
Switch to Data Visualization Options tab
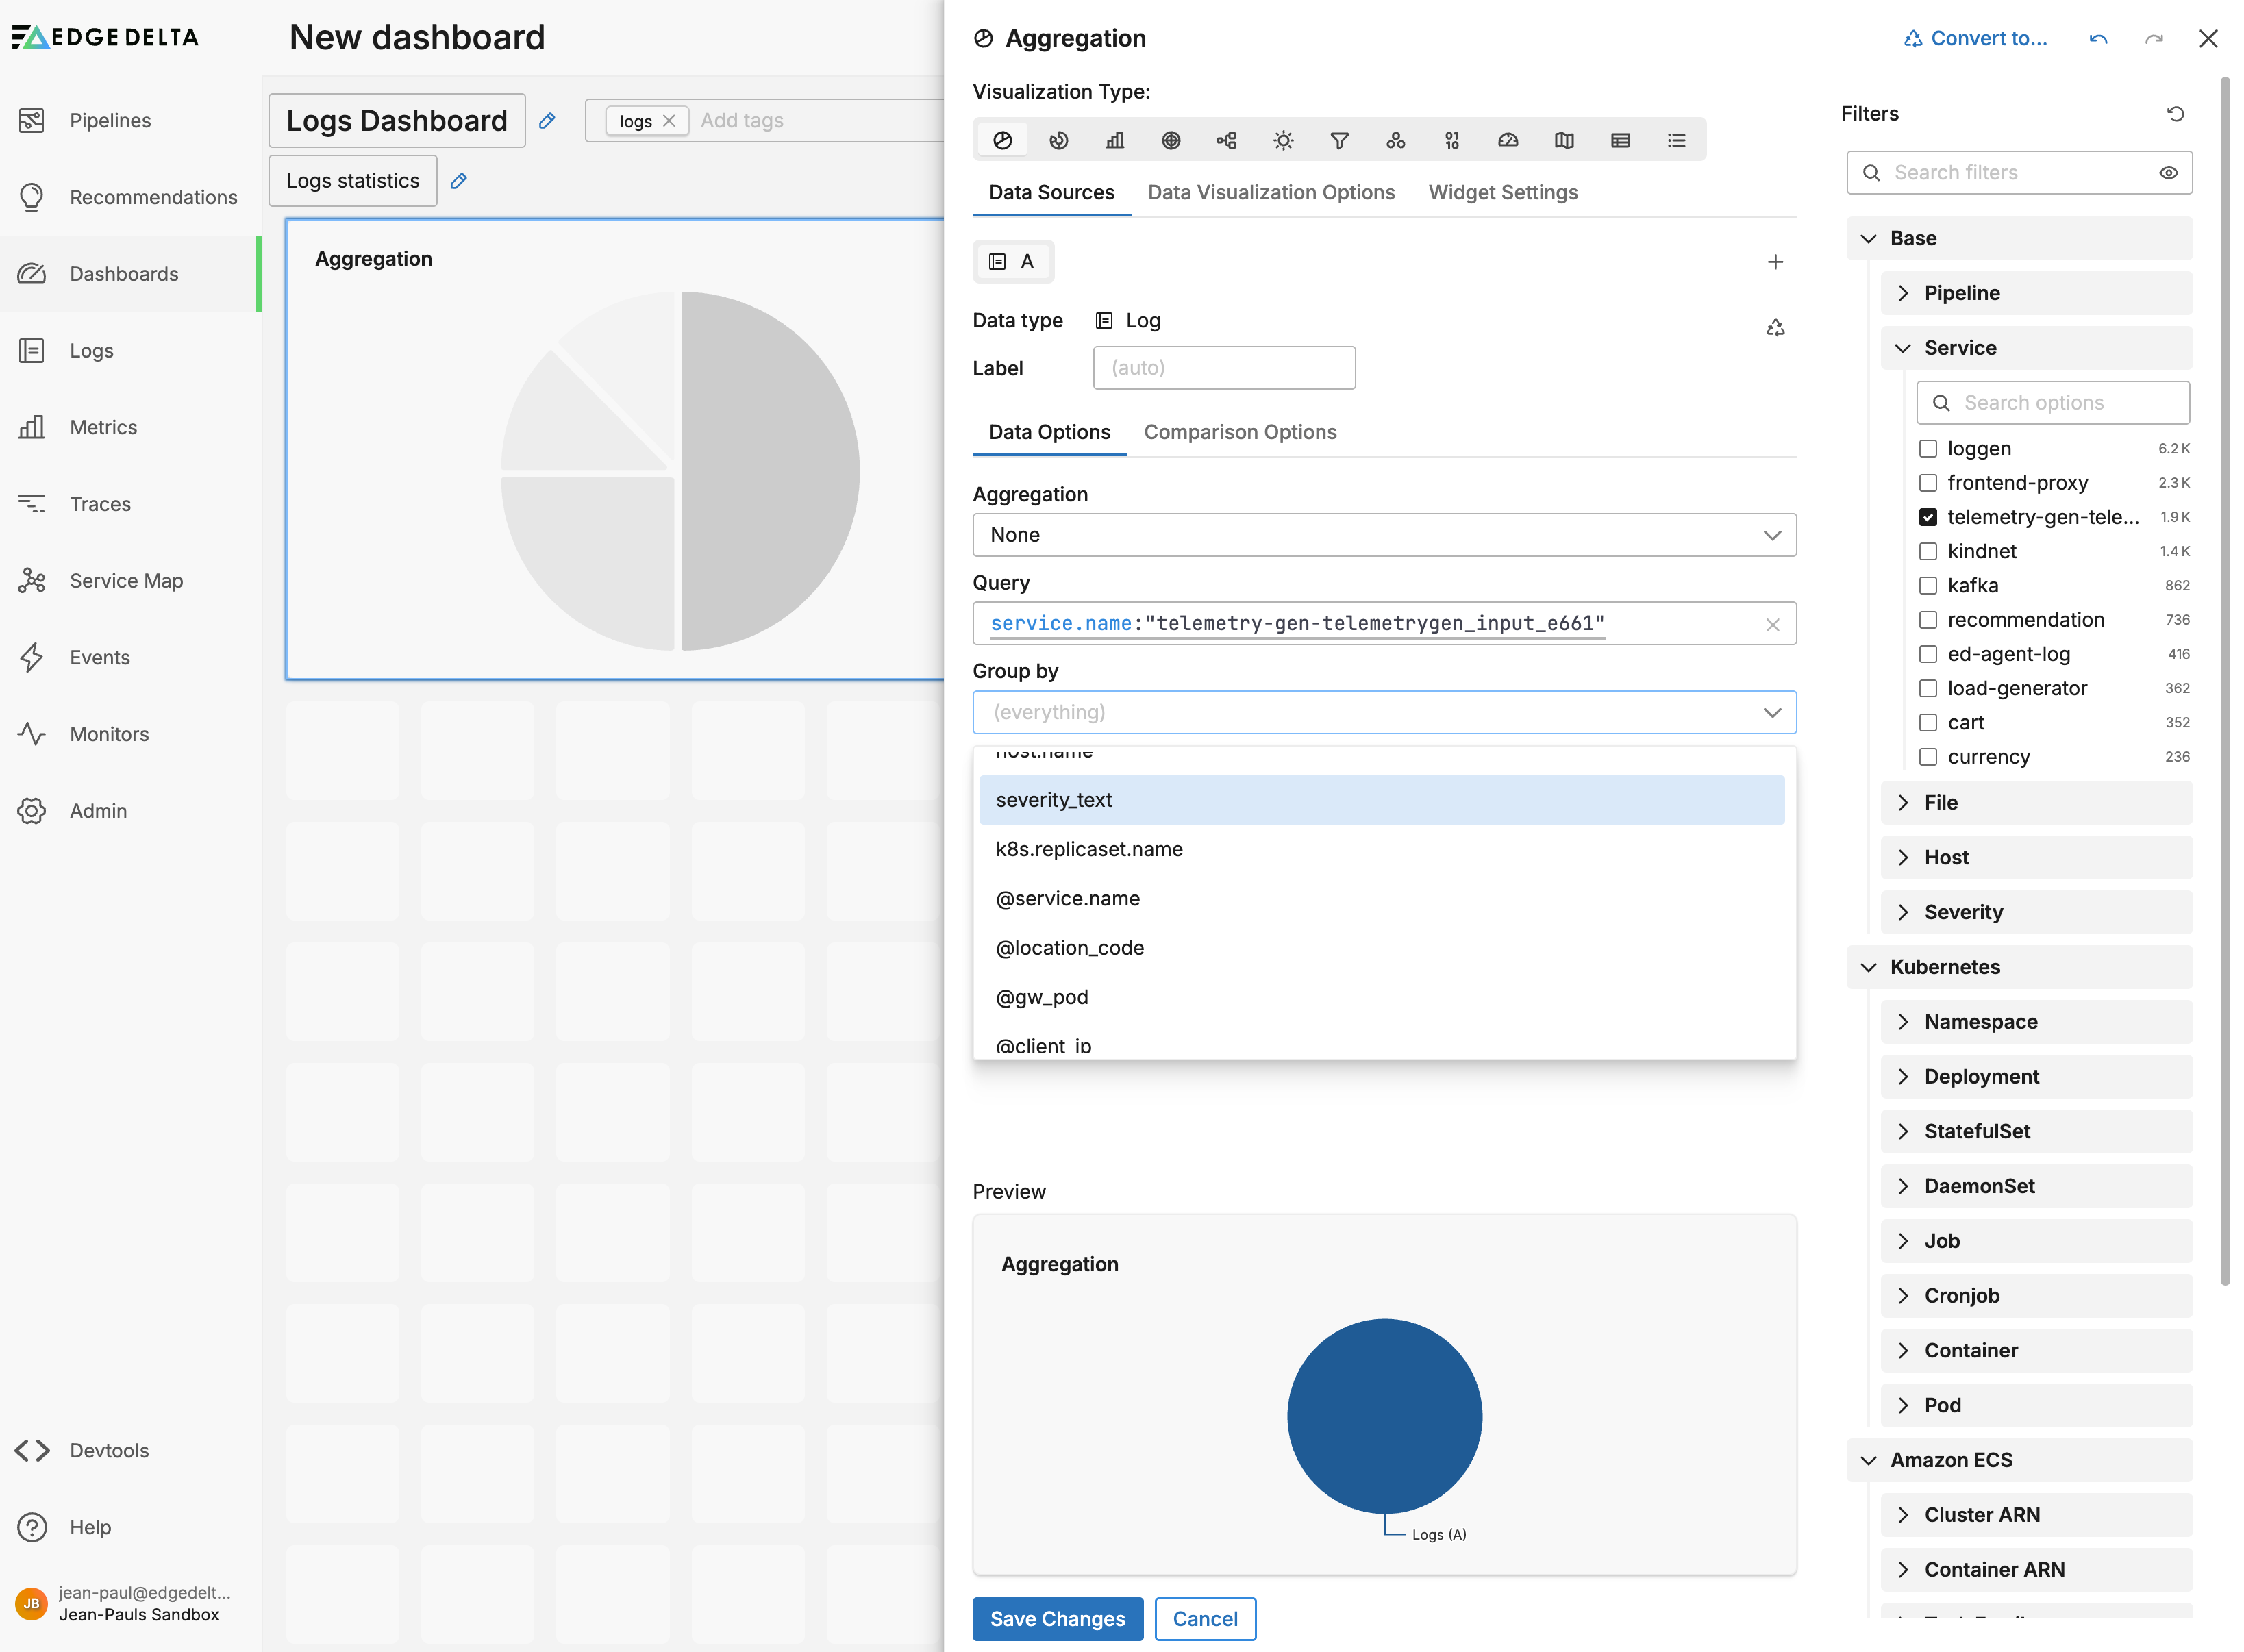(1271, 193)
